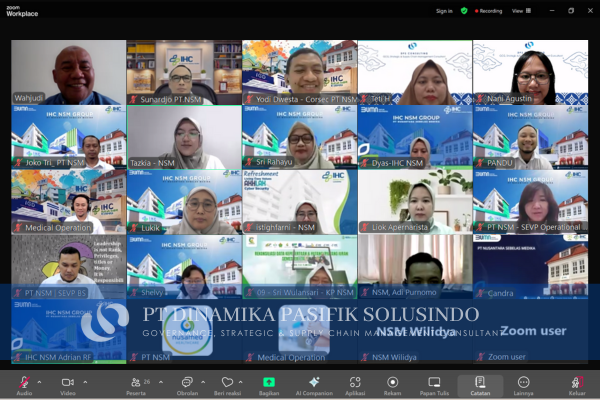
Task: Toggle recording with the Rekam button
Action: (x=392, y=382)
